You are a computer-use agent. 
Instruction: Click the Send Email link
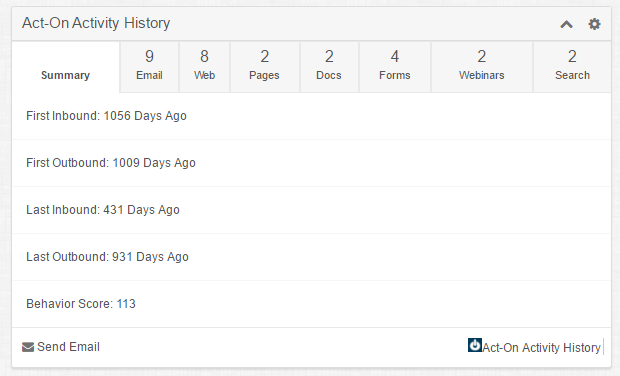pyautogui.click(x=68, y=347)
